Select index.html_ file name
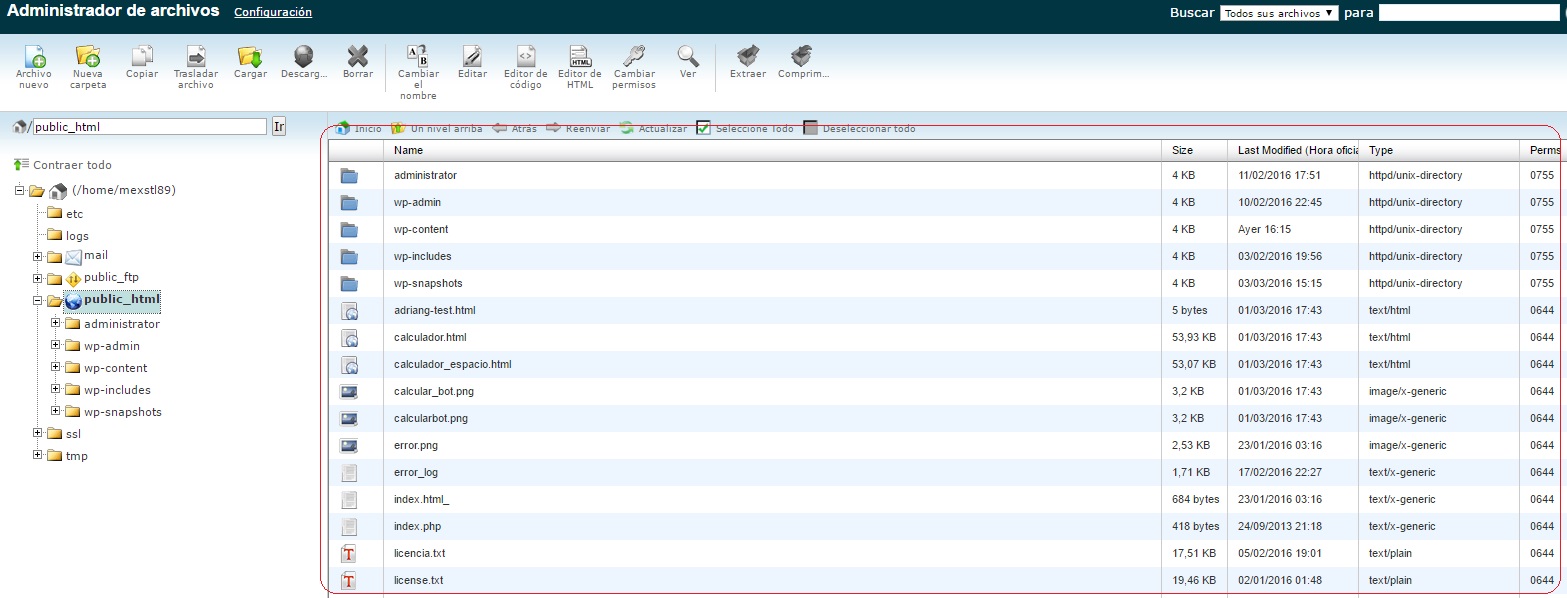1567x598 pixels. 422,499
